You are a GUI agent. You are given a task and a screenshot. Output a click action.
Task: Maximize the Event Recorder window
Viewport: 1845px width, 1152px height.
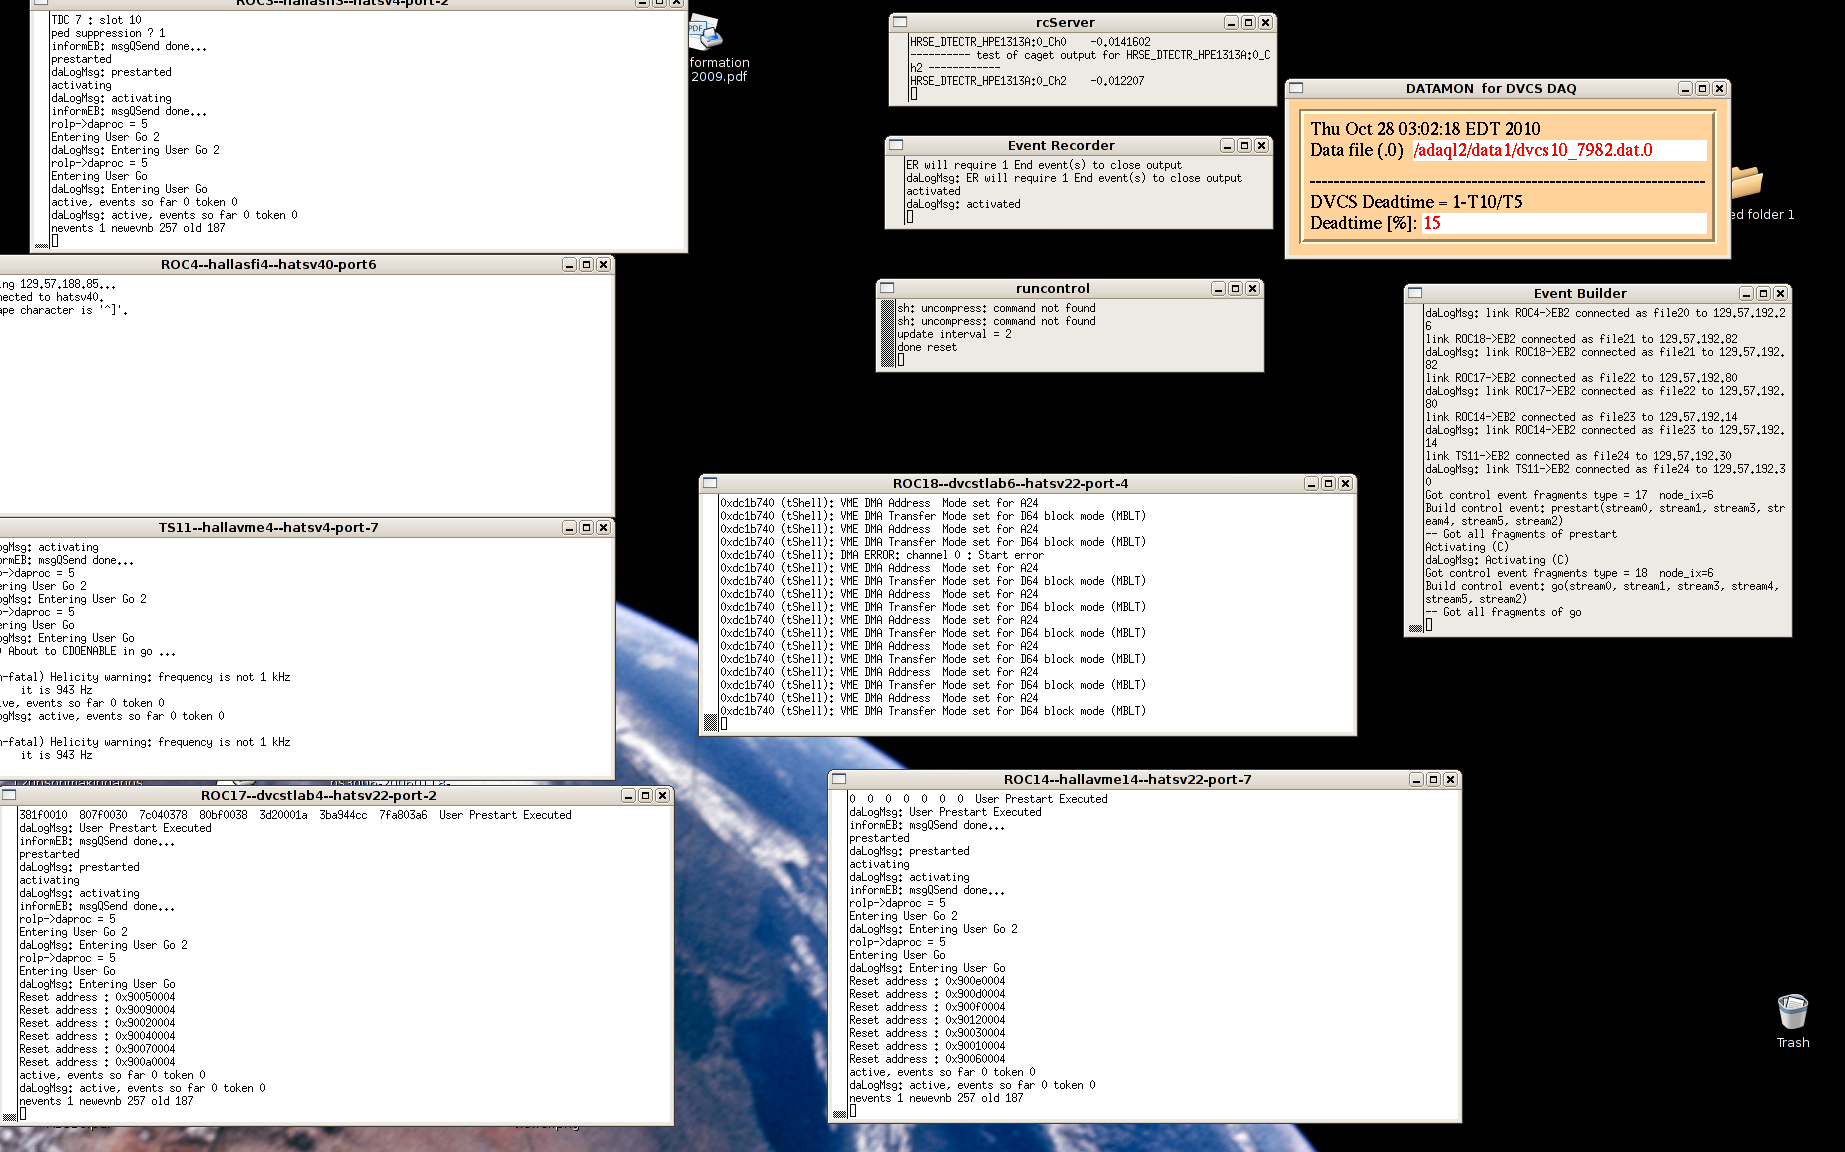[1244, 145]
